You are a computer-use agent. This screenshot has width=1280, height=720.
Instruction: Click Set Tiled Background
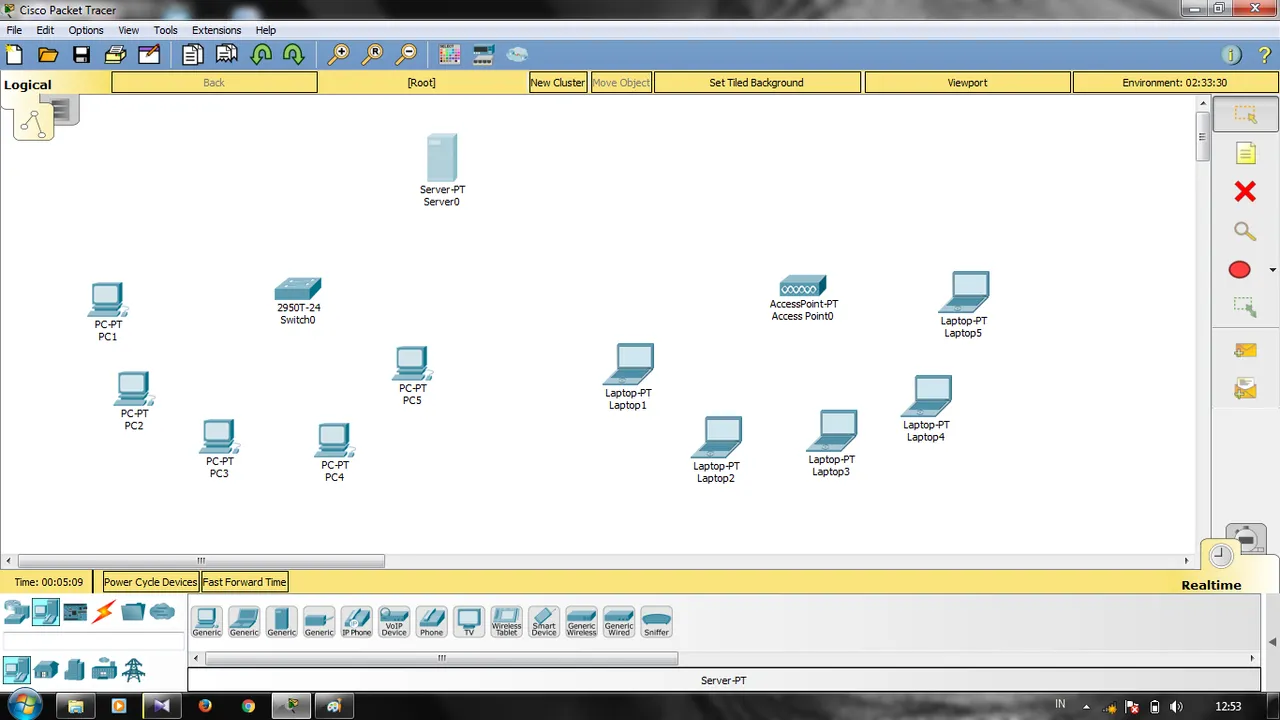point(756,83)
